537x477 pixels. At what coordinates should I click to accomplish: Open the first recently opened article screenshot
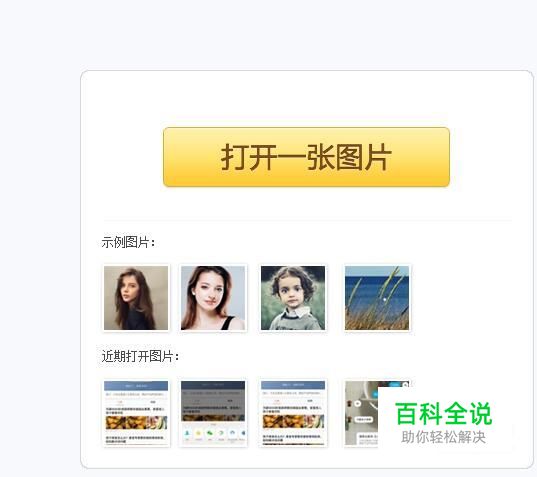[136, 413]
